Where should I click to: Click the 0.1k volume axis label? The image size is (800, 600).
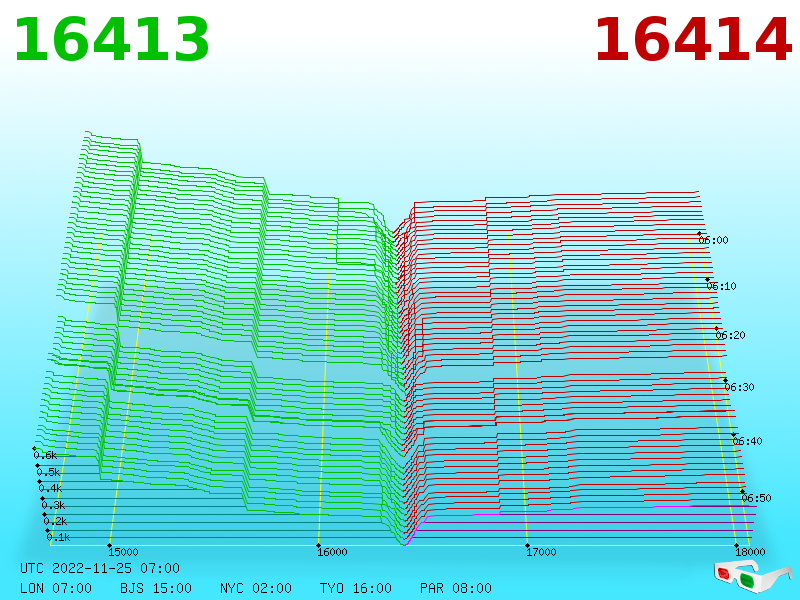(x=58, y=537)
